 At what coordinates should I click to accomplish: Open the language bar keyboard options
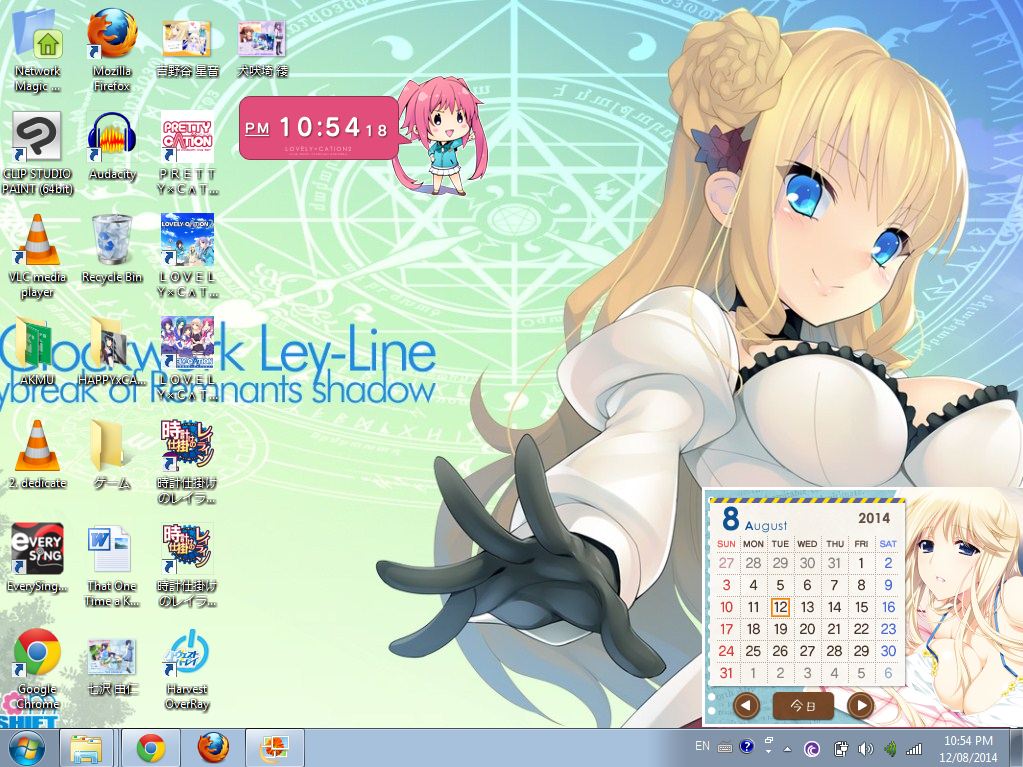click(725, 747)
